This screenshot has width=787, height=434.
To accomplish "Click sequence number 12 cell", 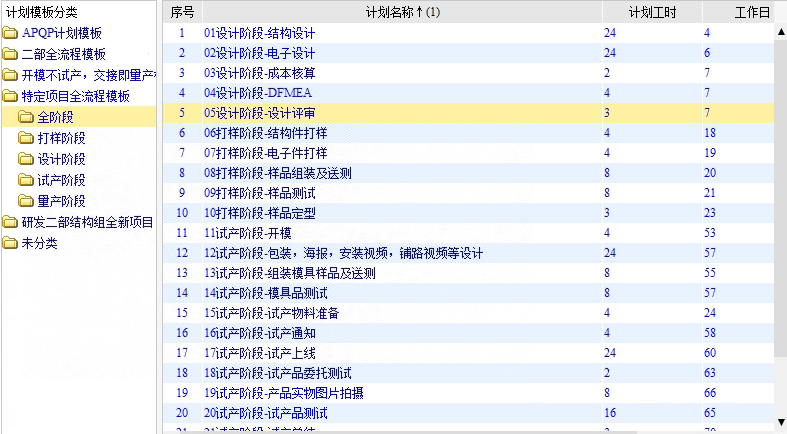I will (182, 253).
